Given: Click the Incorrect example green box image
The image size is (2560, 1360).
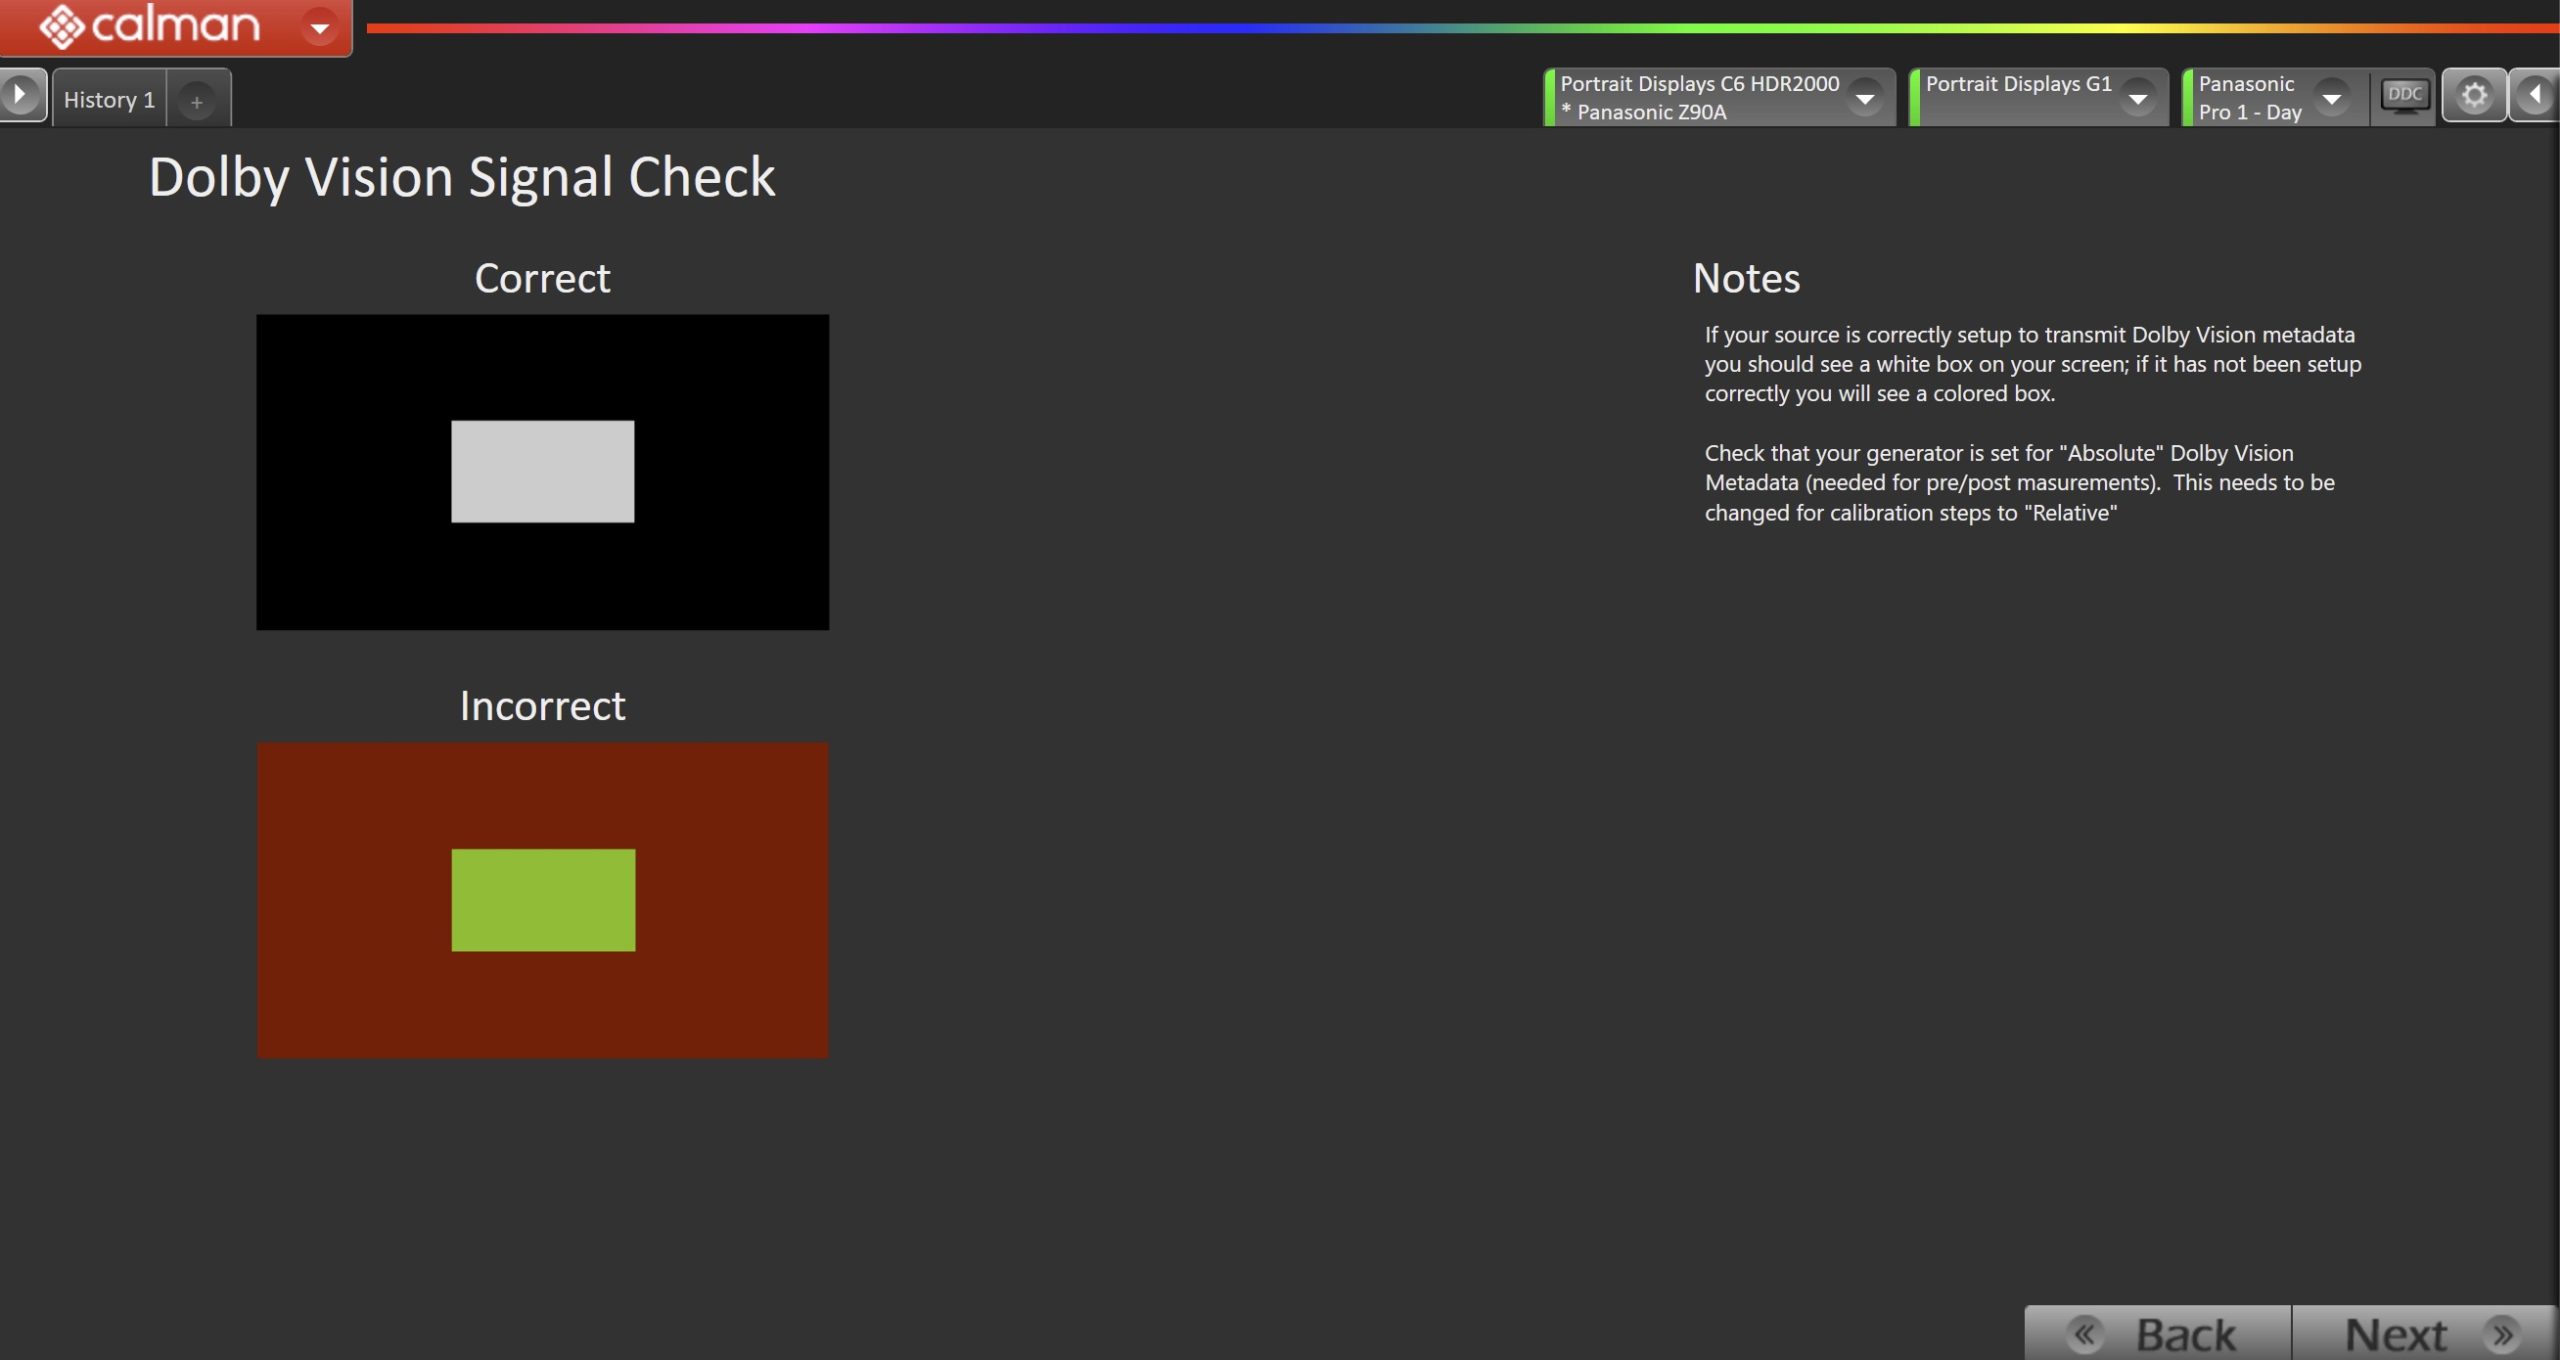Looking at the screenshot, I should (542, 900).
